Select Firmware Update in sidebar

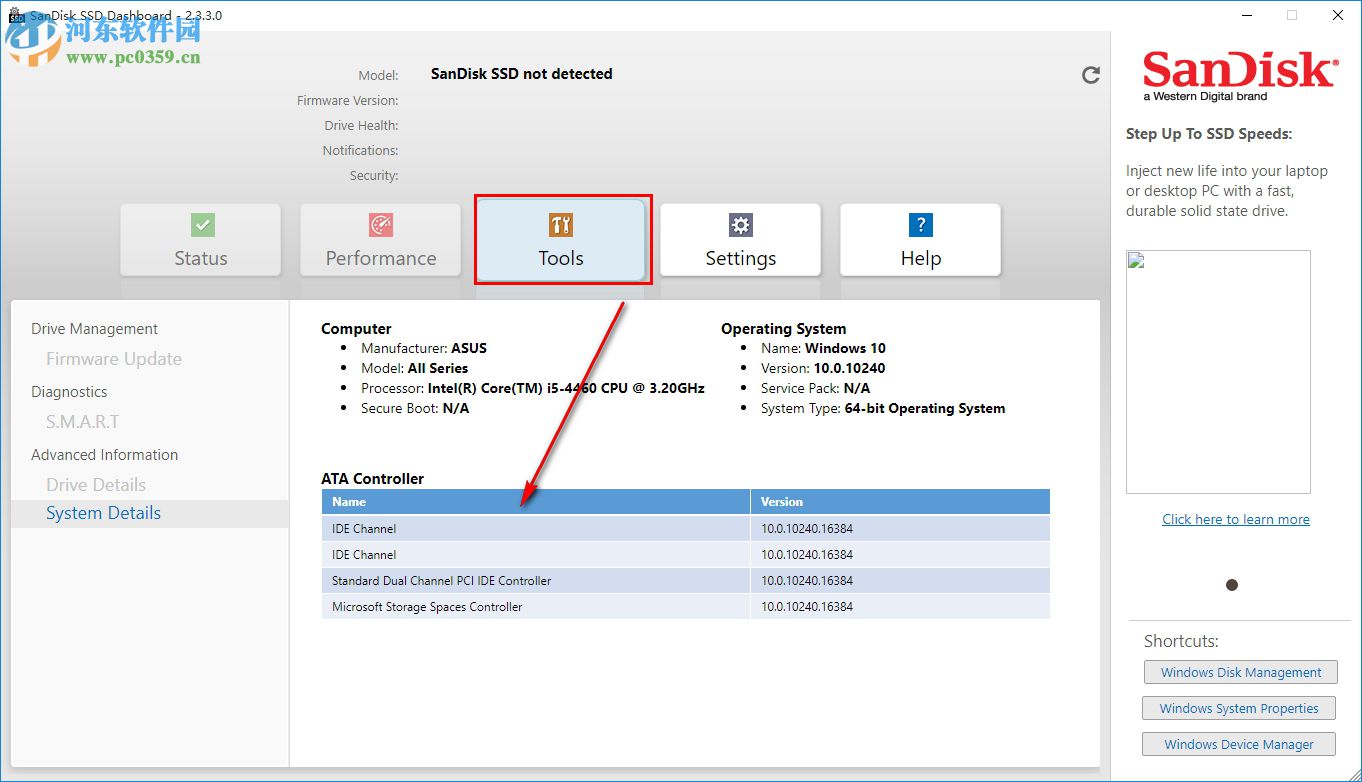click(114, 359)
